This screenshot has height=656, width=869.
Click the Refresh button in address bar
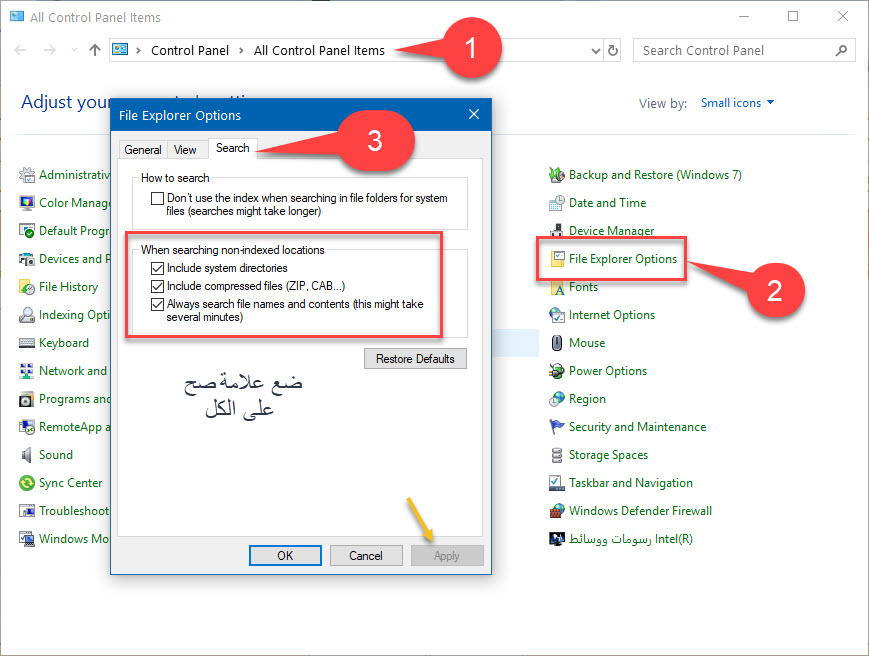[612, 50]
